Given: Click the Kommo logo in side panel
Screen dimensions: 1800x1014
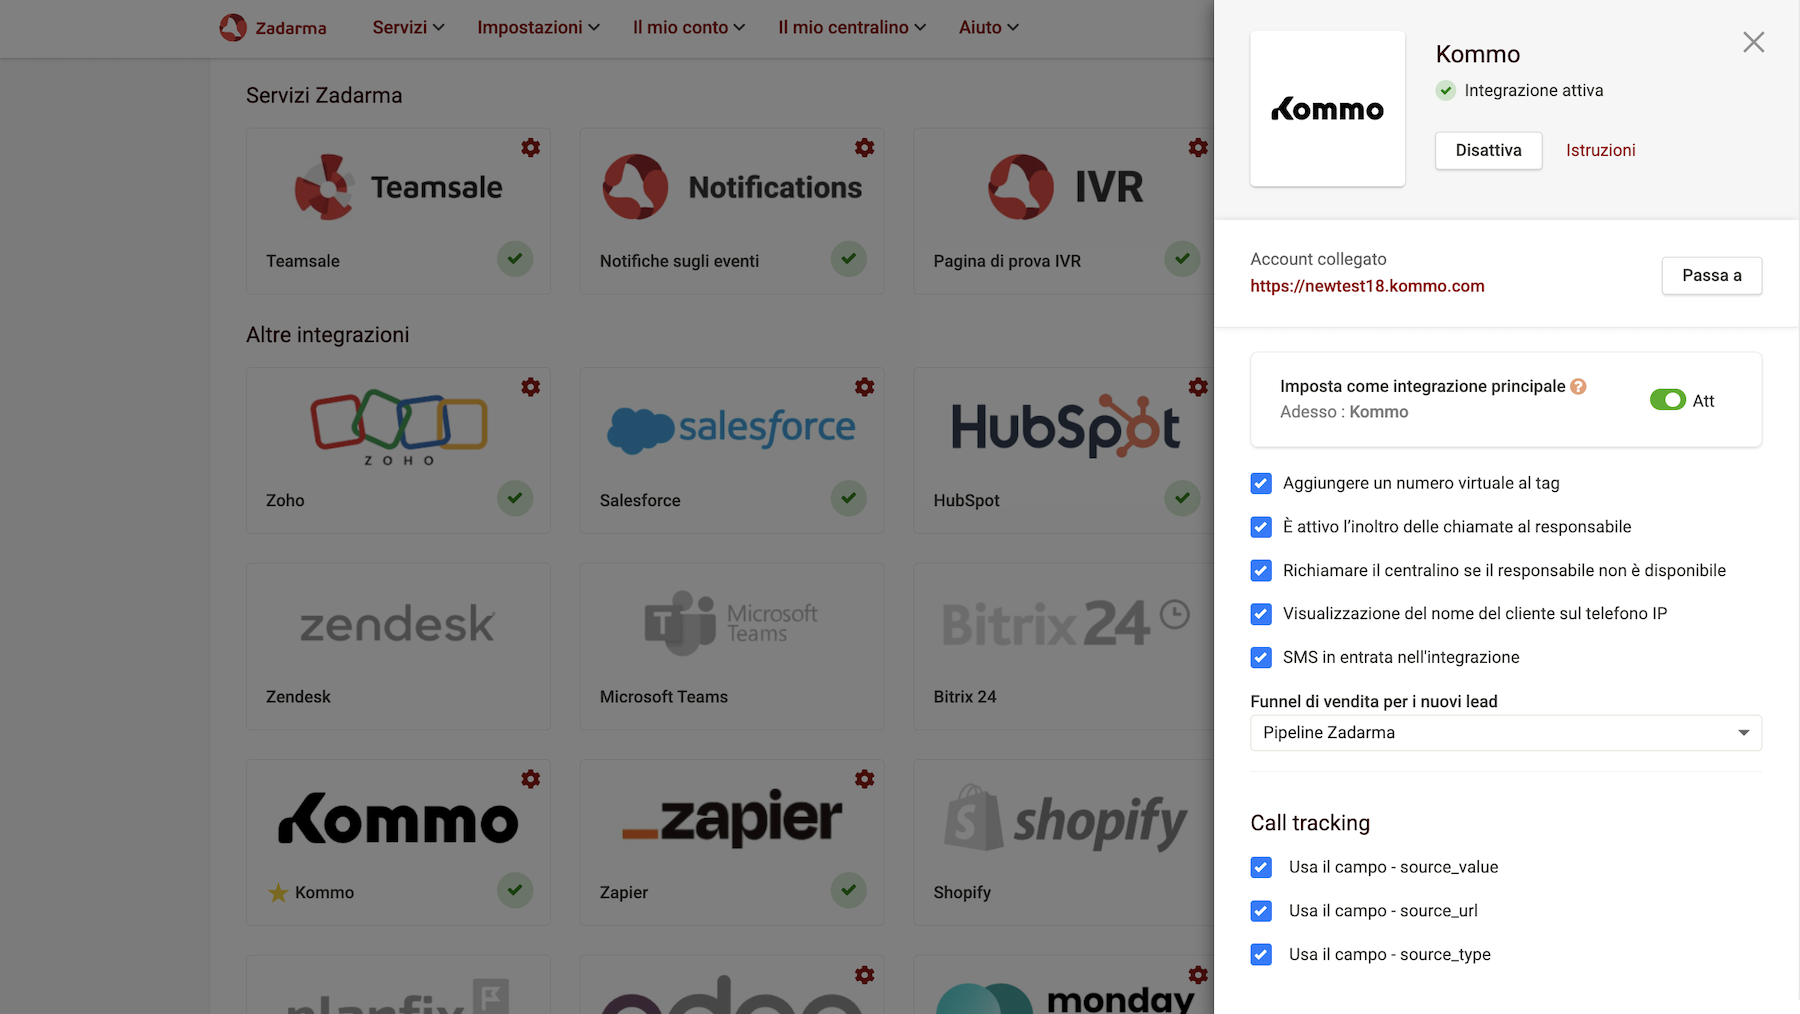Looking at the screenshot, I should pos(1327,109).
